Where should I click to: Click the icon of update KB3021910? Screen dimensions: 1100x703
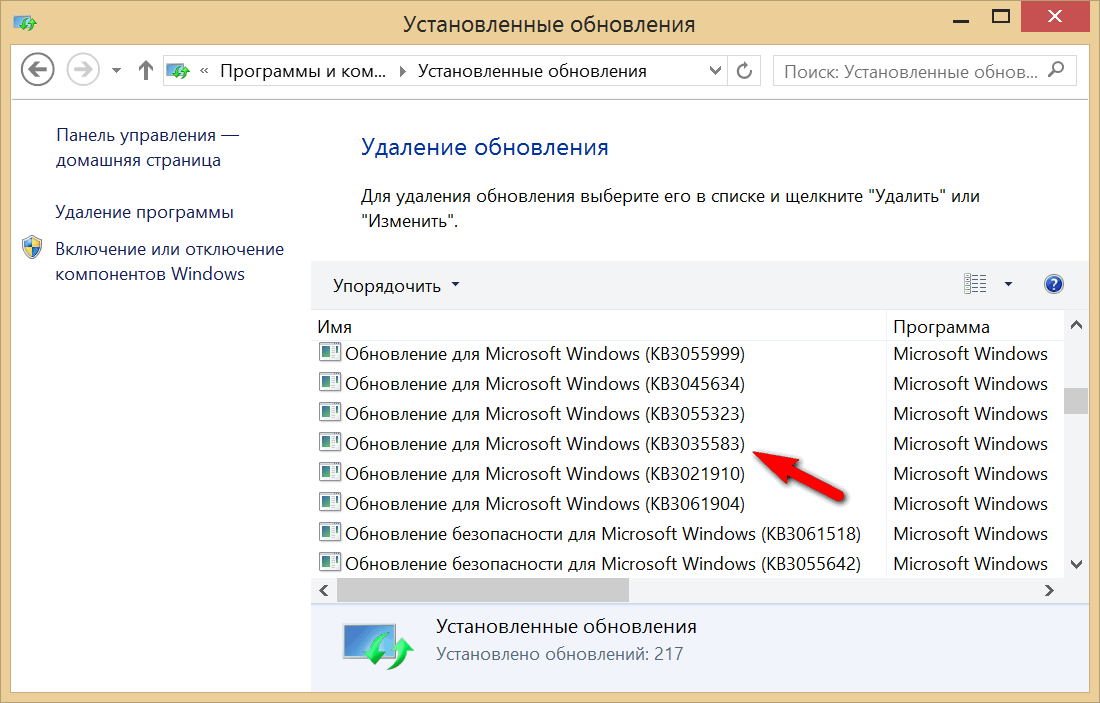[330, 472]
